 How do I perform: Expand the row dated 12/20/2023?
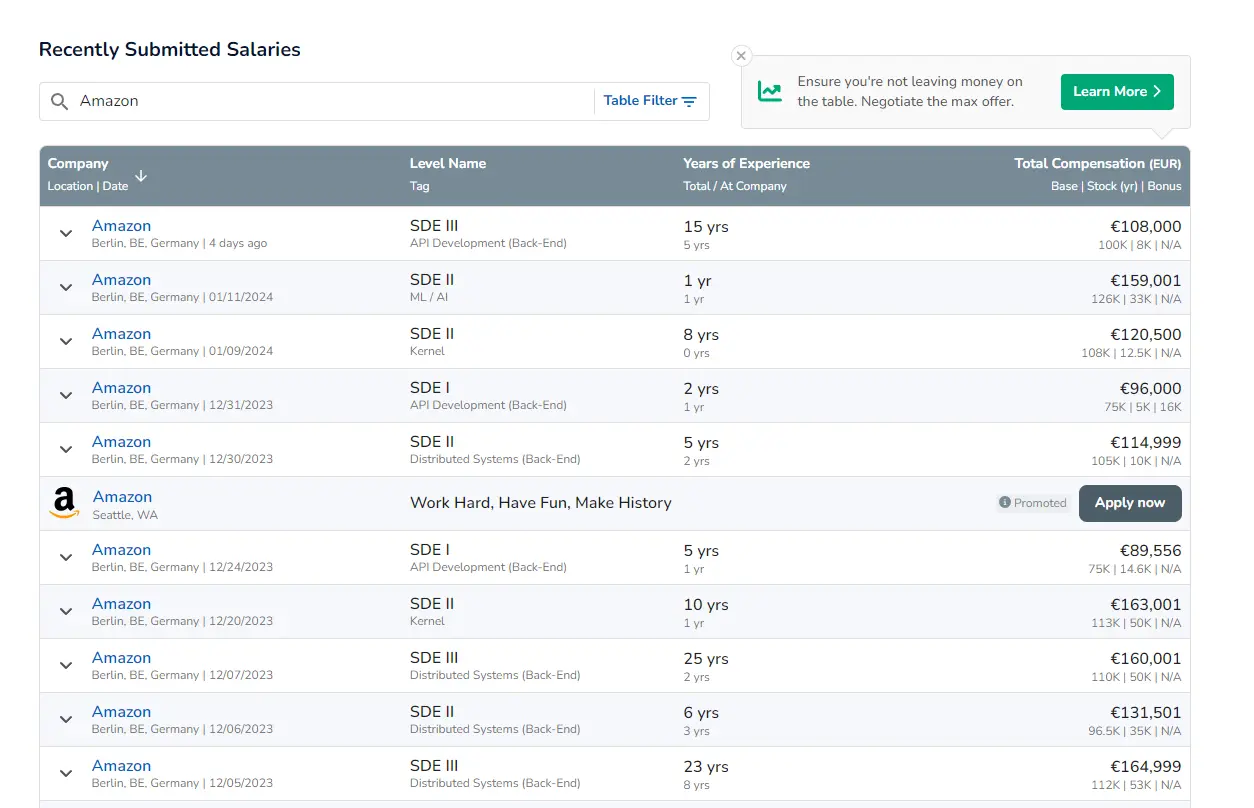66,612
